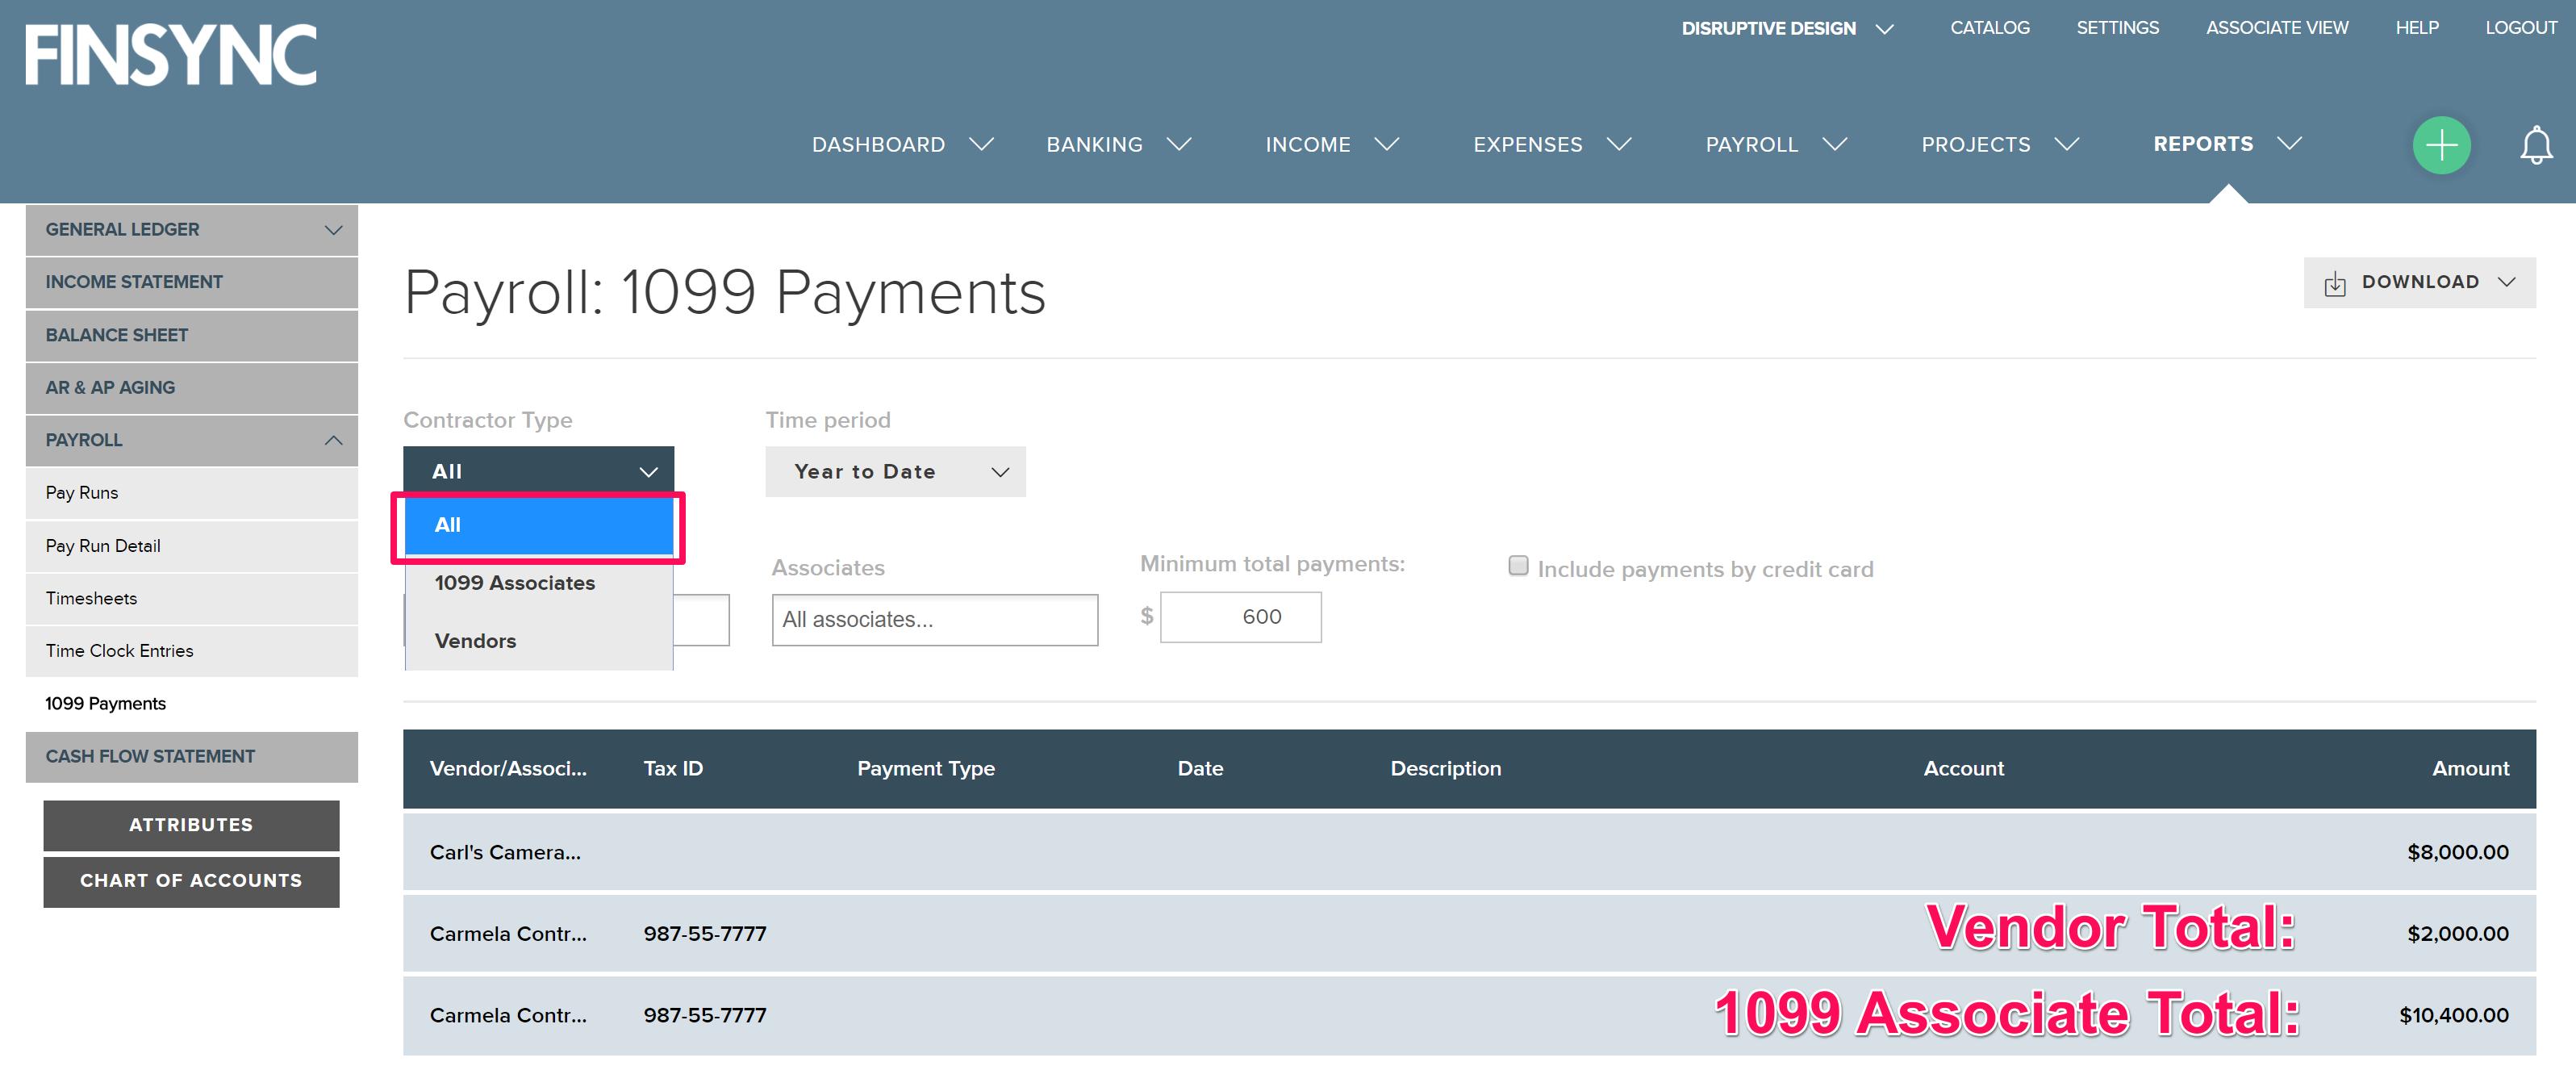Click the $10,400.00 amount cell
This screenshot has height=1066, width=2576.
2453,1016
